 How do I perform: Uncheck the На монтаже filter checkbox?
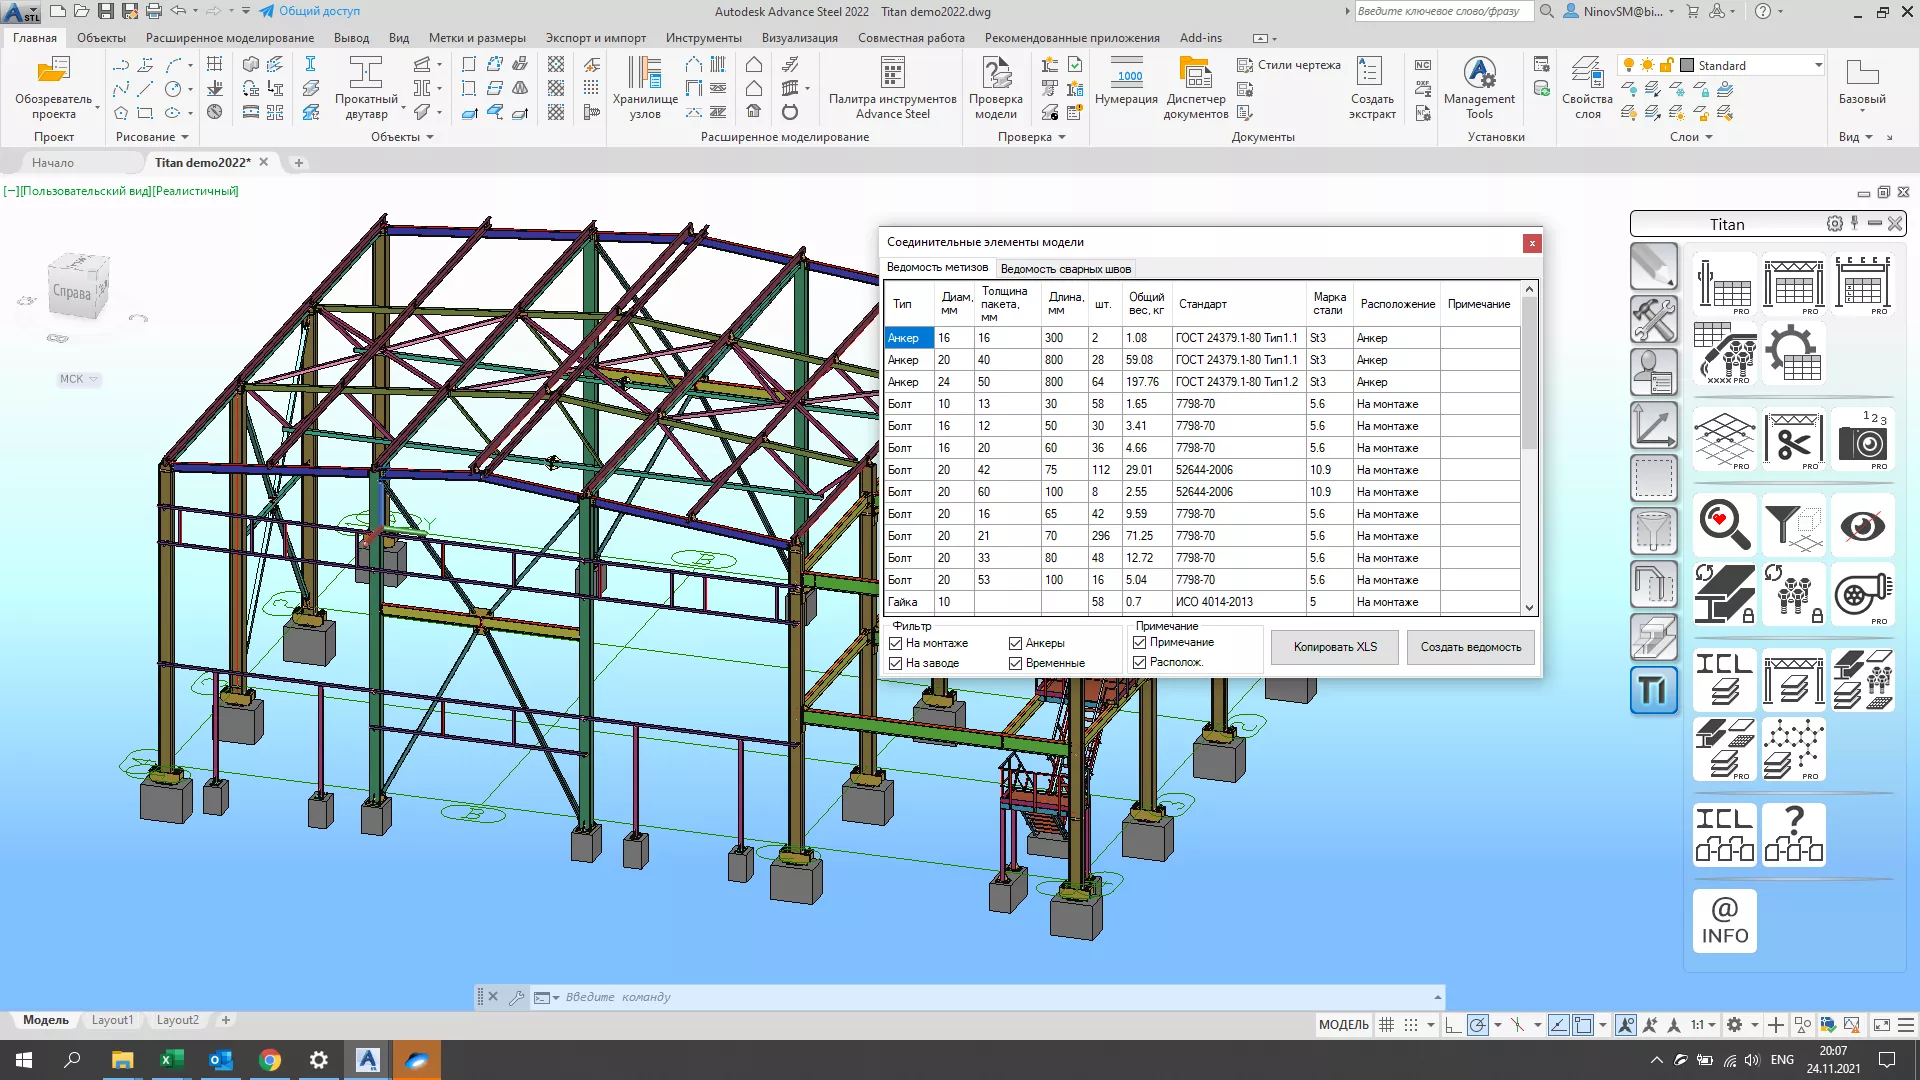pos(896,643)
